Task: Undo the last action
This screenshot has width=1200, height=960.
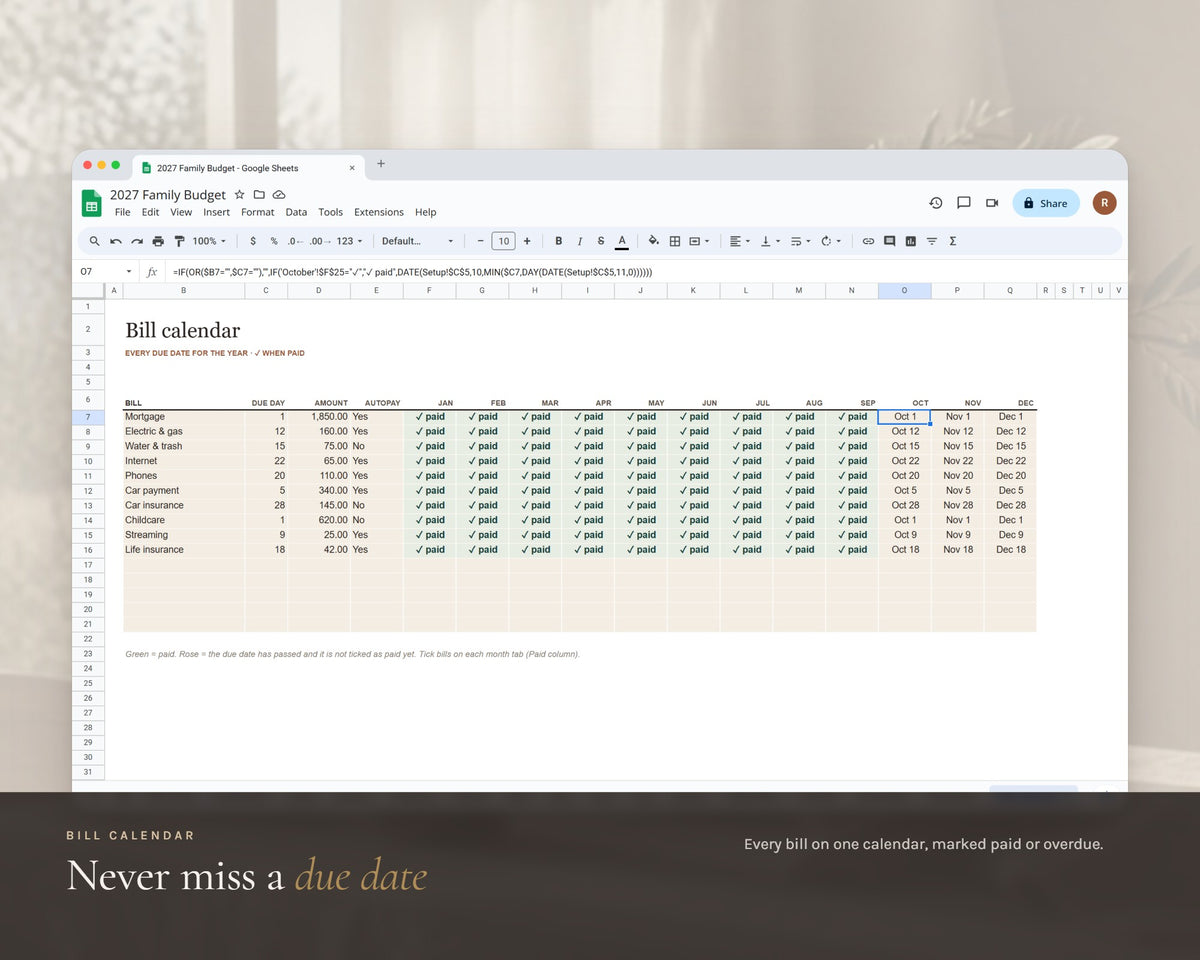Action: point(116,241)
